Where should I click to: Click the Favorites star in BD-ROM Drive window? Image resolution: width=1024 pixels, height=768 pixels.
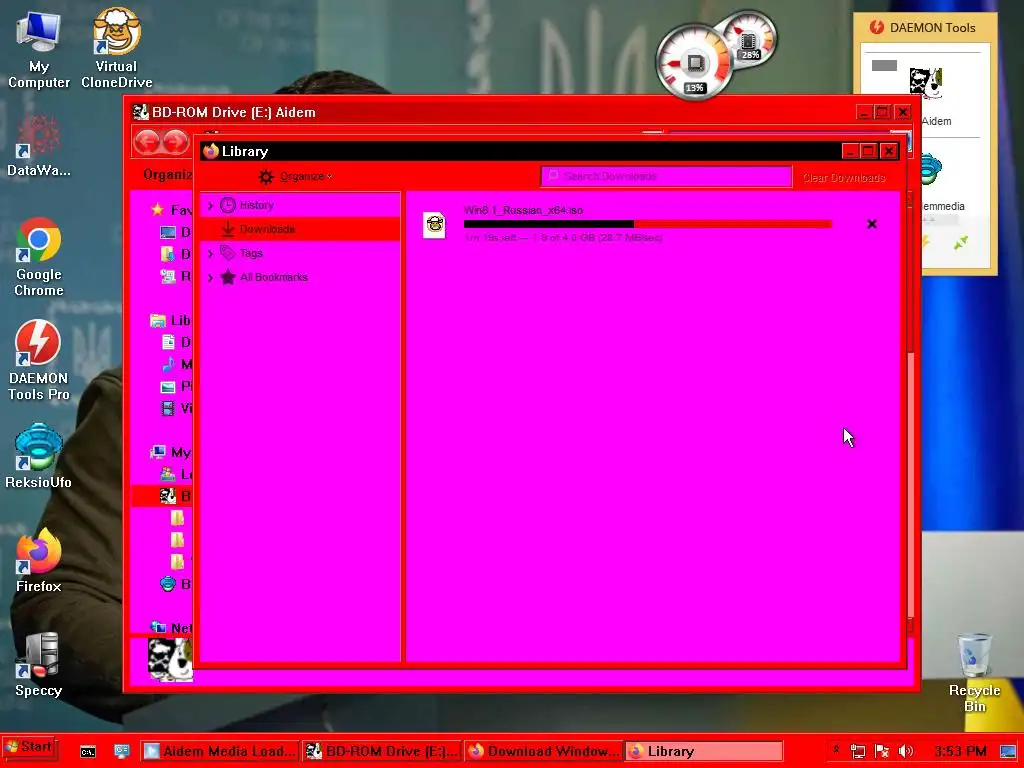pos(157,210)
